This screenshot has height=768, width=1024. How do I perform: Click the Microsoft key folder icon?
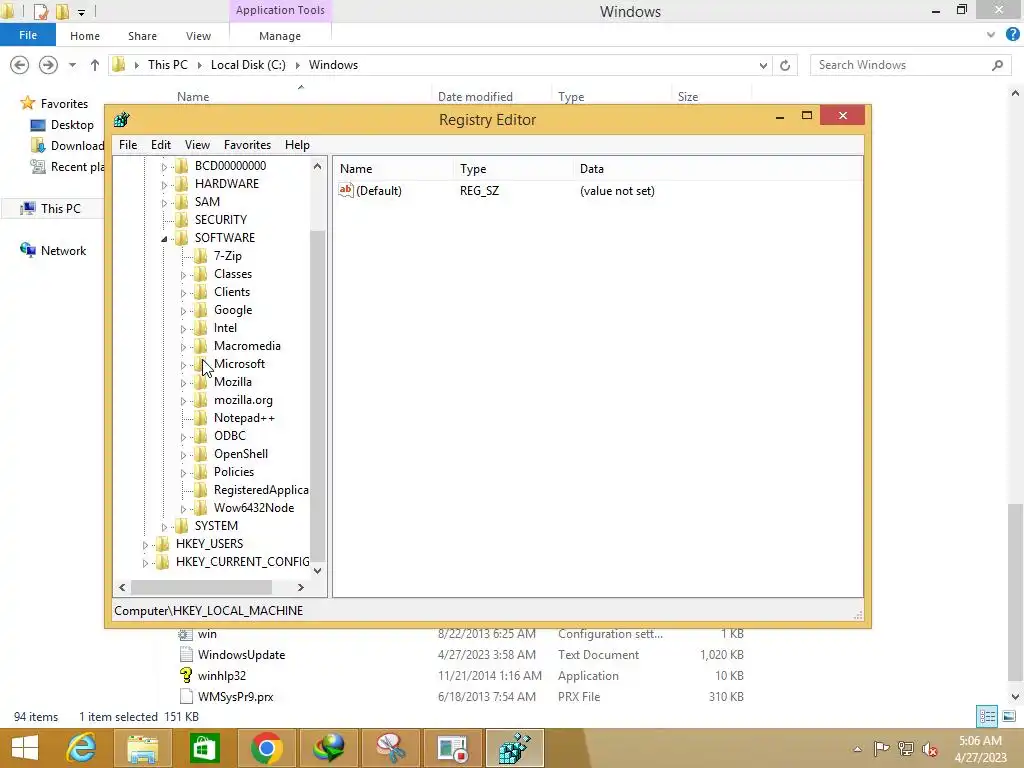point(201,364)
